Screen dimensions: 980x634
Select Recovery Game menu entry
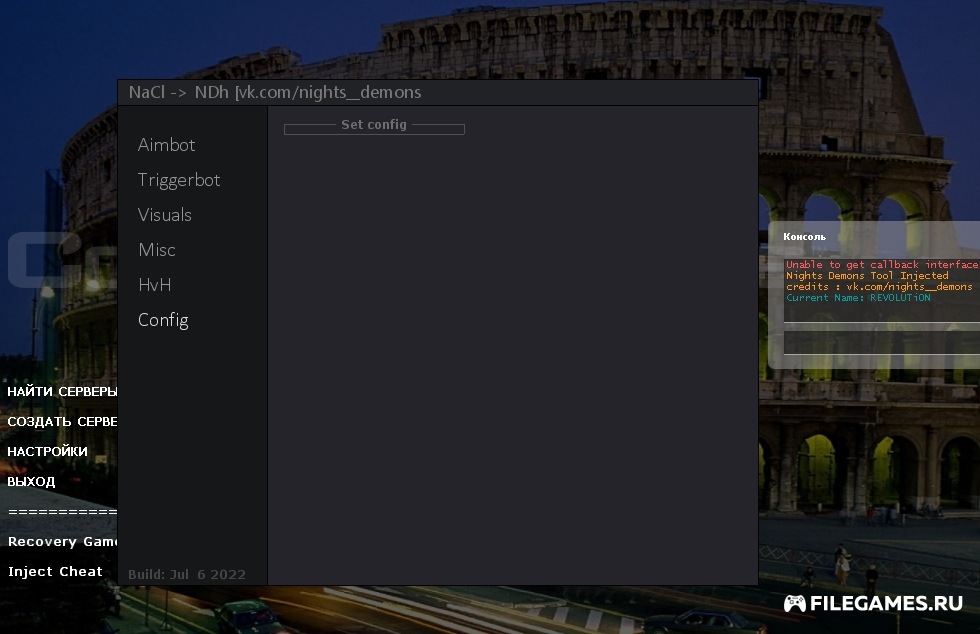(62, 541)
